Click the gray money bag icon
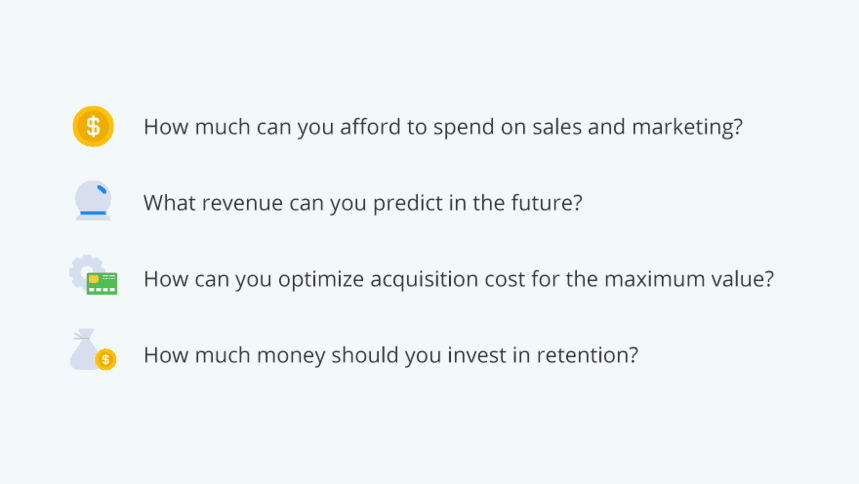 click(x=86, y=349)
